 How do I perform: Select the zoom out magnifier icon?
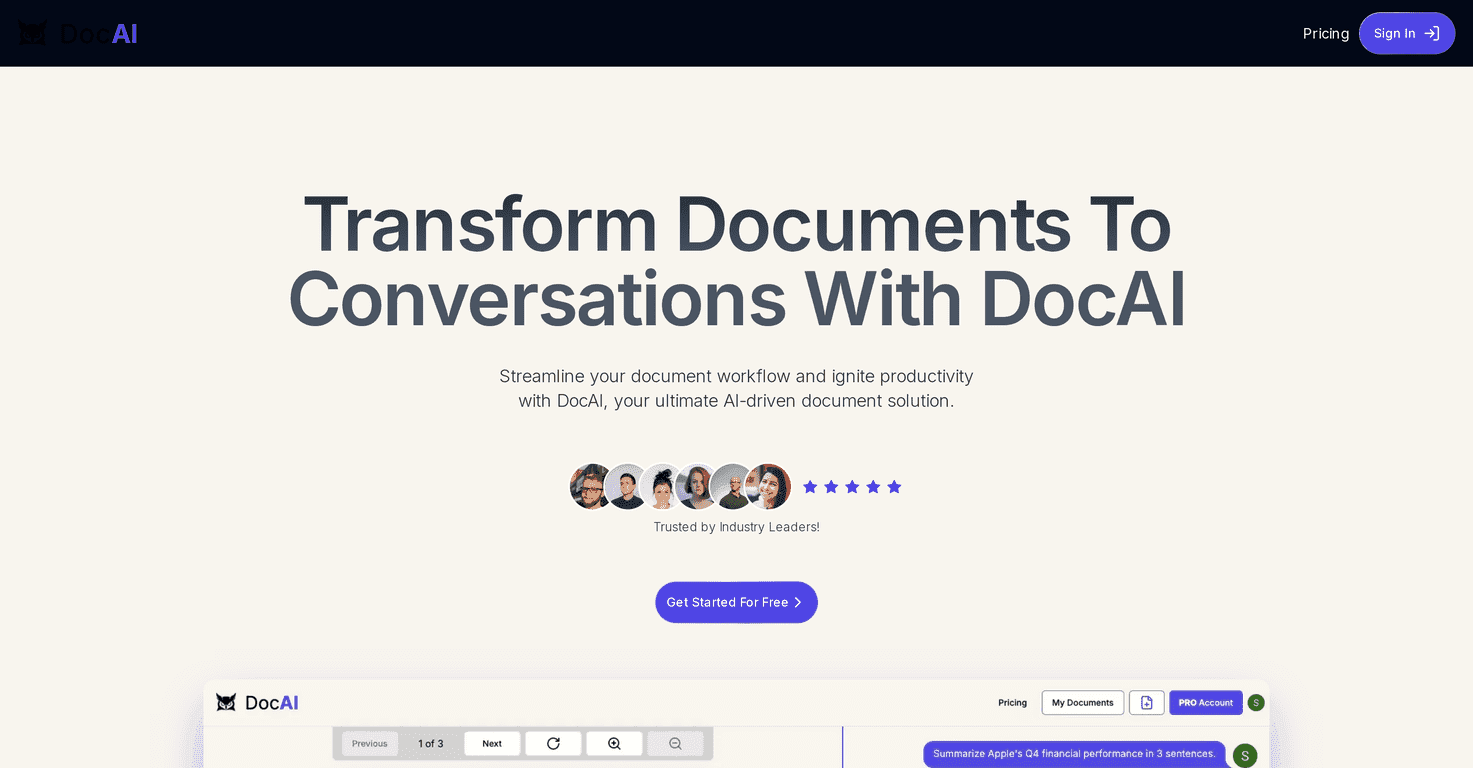(675, 743)
